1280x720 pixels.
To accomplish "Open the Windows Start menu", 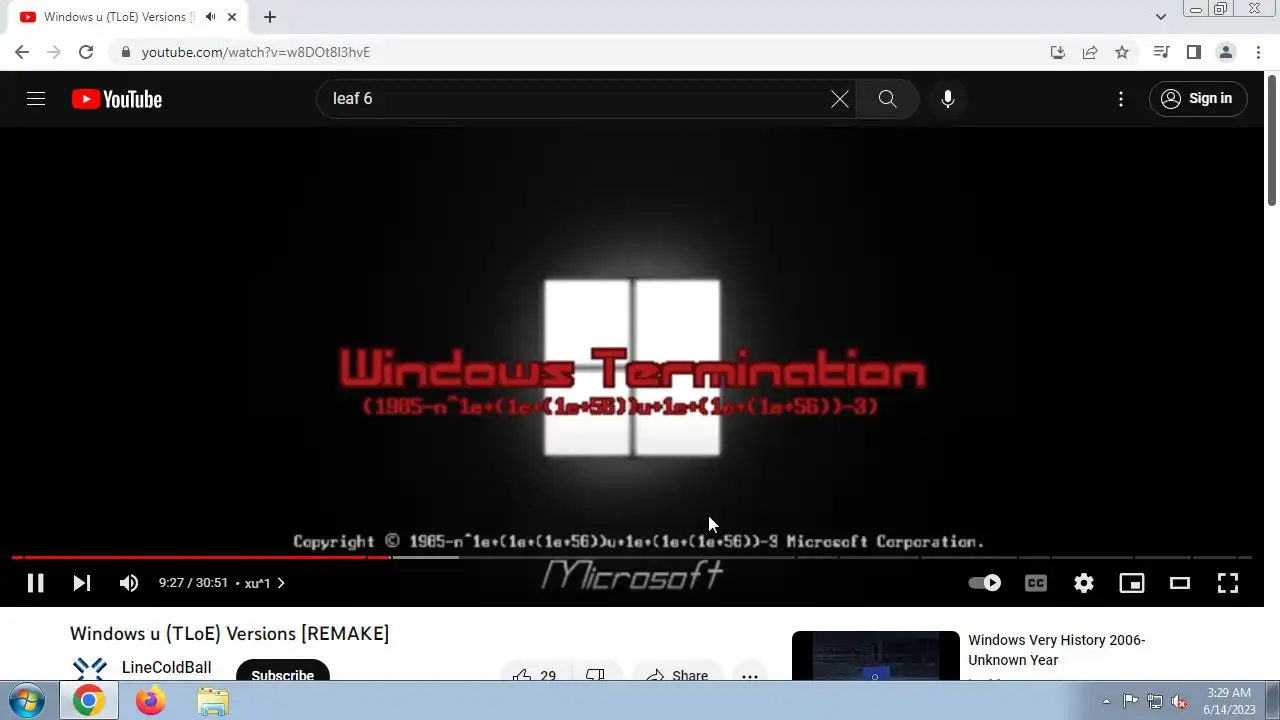I will pyautogui.click(x=27, y=701).
